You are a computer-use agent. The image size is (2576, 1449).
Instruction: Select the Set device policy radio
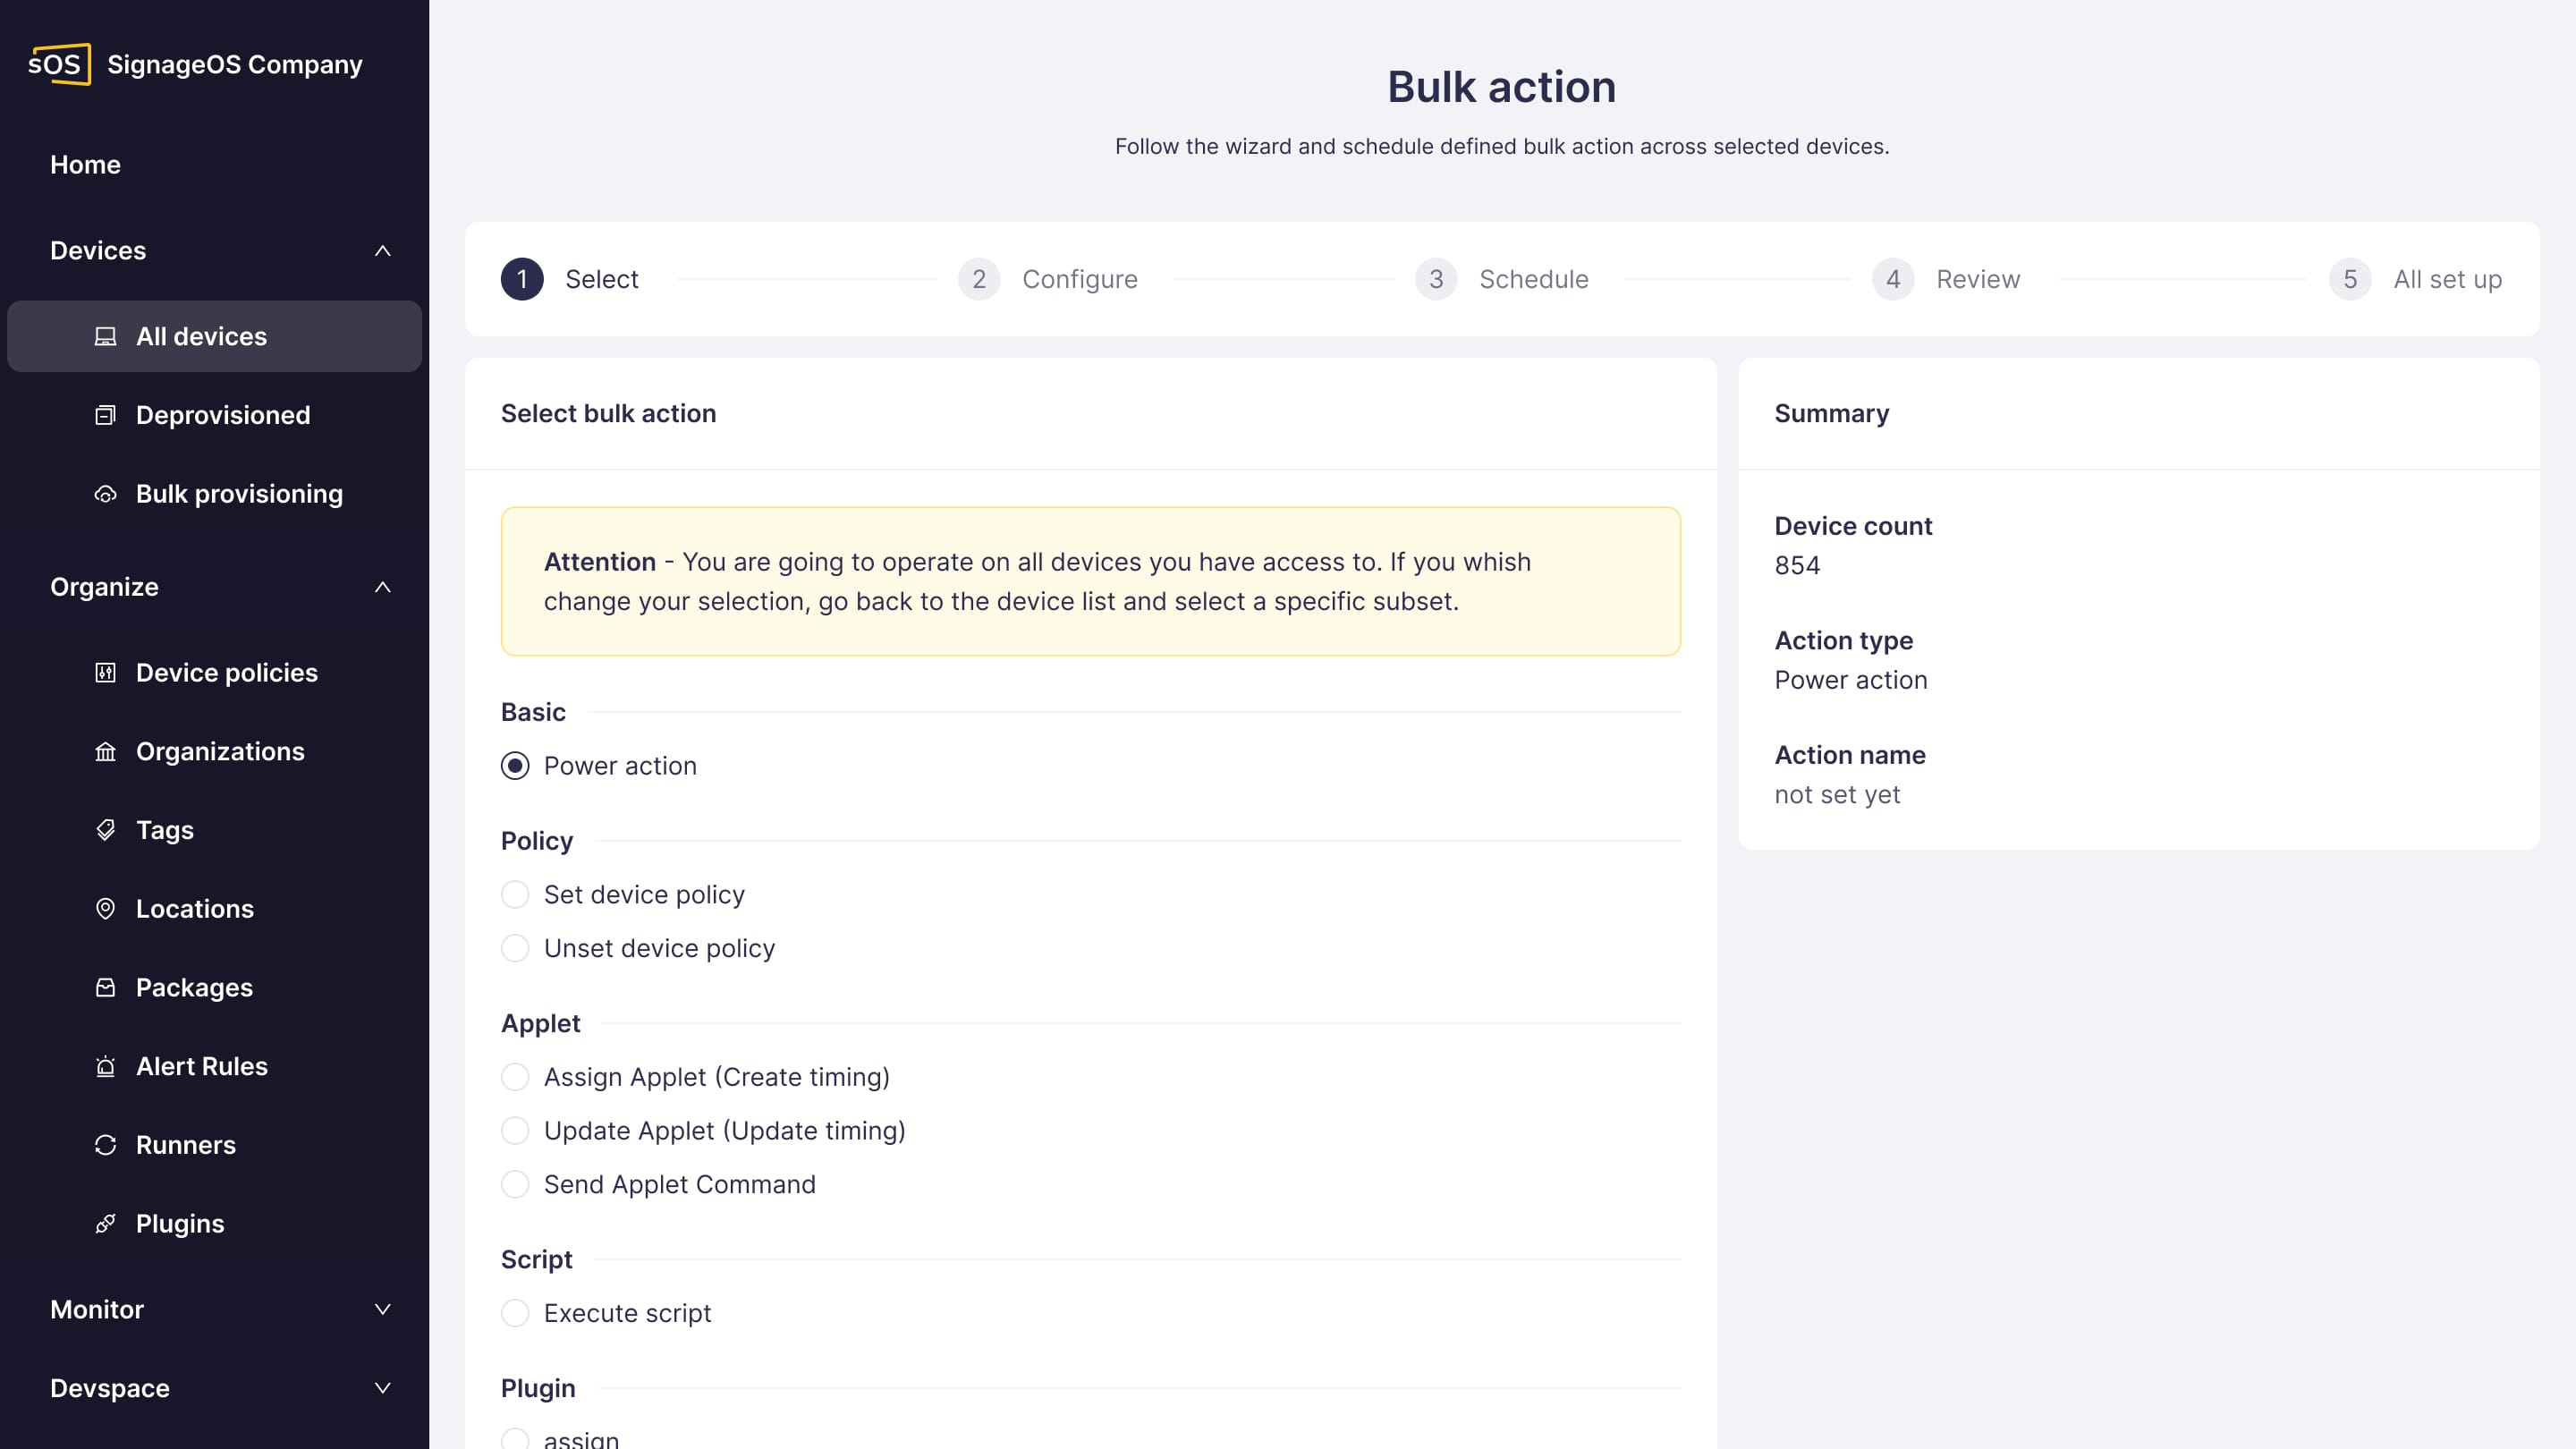(x=515, y=894)
